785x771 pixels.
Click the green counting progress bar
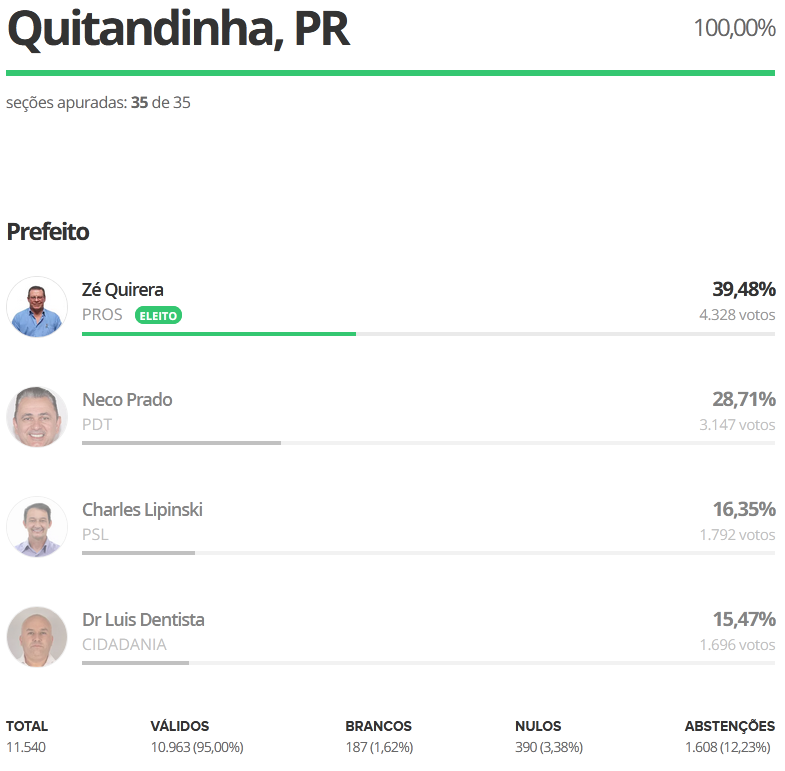[x=390, y=73]
